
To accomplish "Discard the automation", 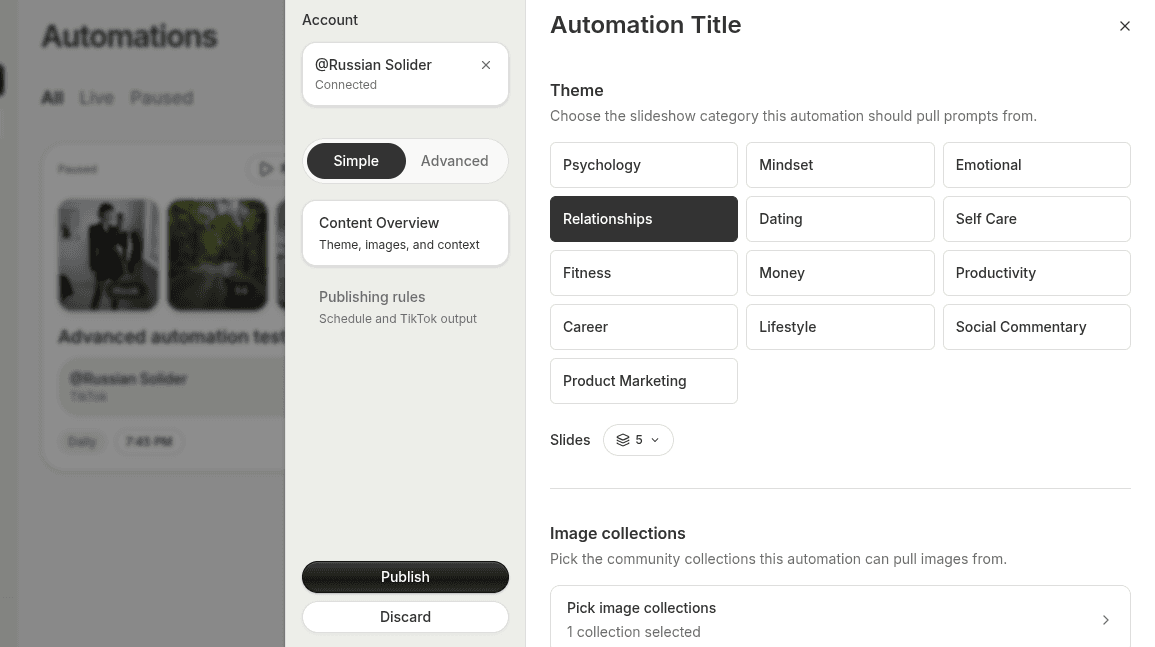I will tap(405, 617).
